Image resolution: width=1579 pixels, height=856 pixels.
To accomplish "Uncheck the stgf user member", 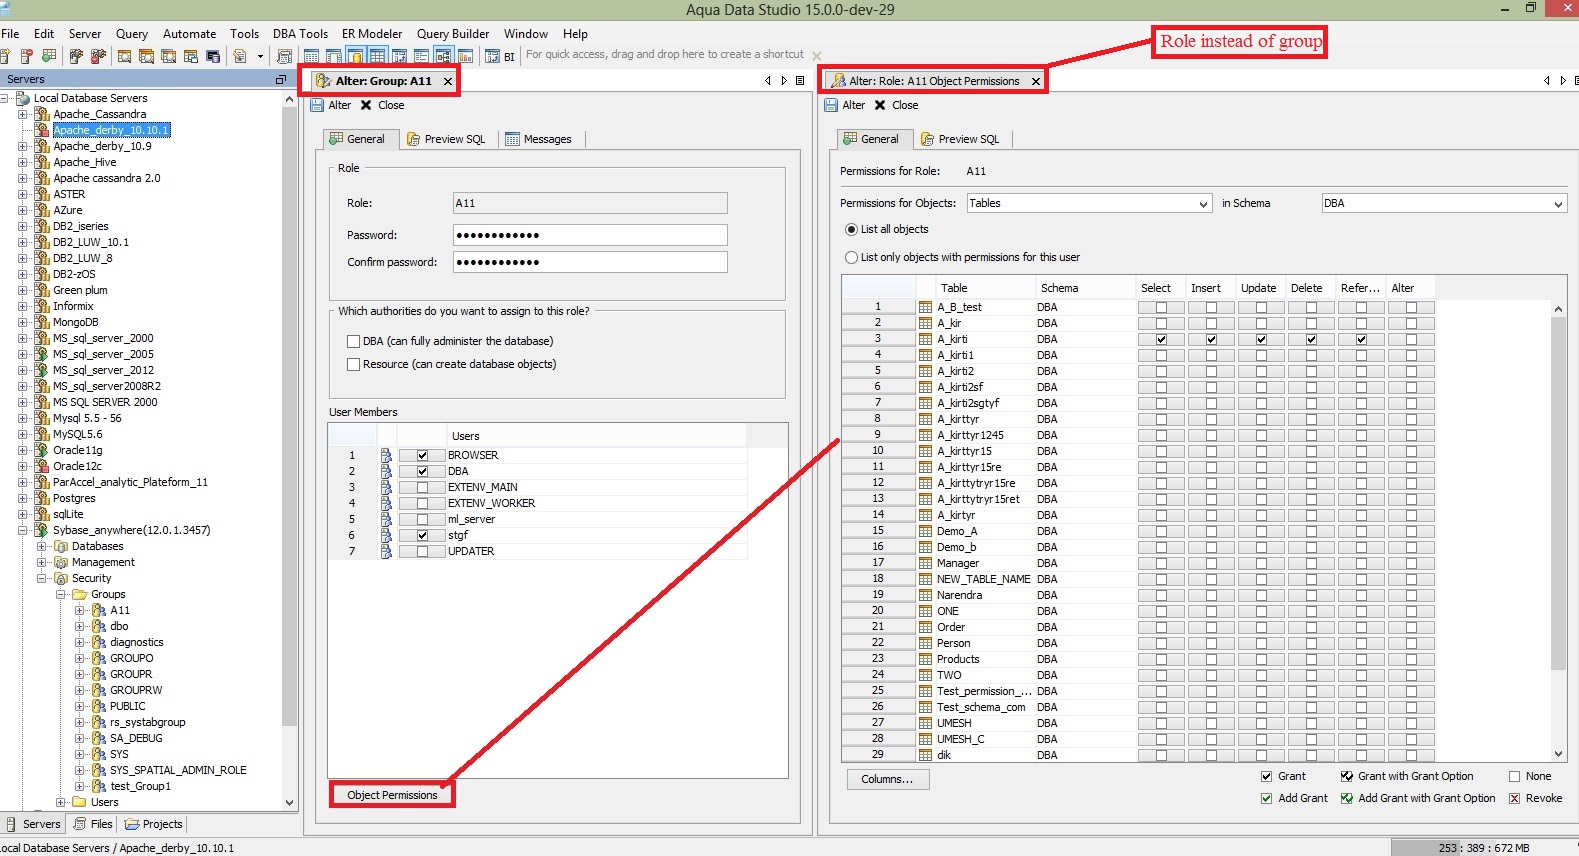I will 422,535.
